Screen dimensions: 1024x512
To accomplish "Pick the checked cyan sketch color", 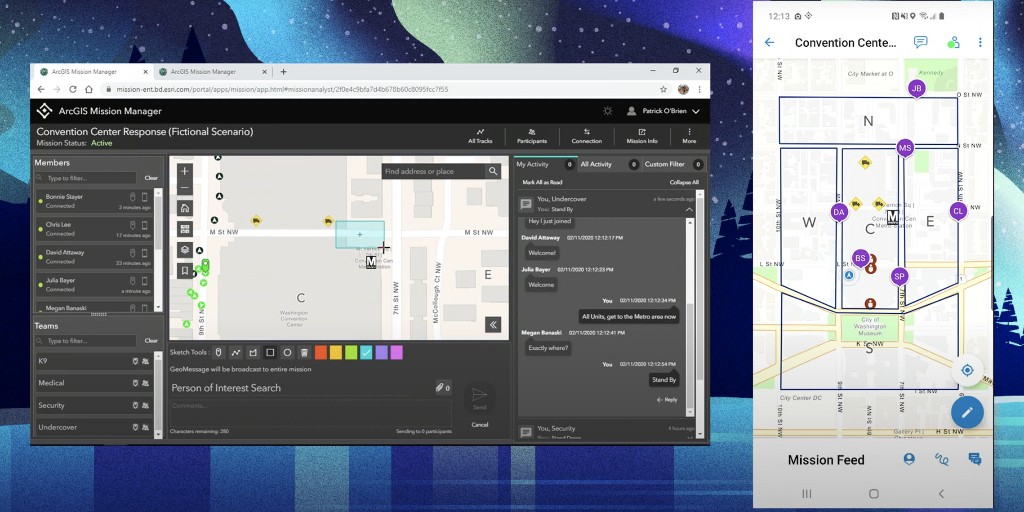I will [x=366, y=353].
